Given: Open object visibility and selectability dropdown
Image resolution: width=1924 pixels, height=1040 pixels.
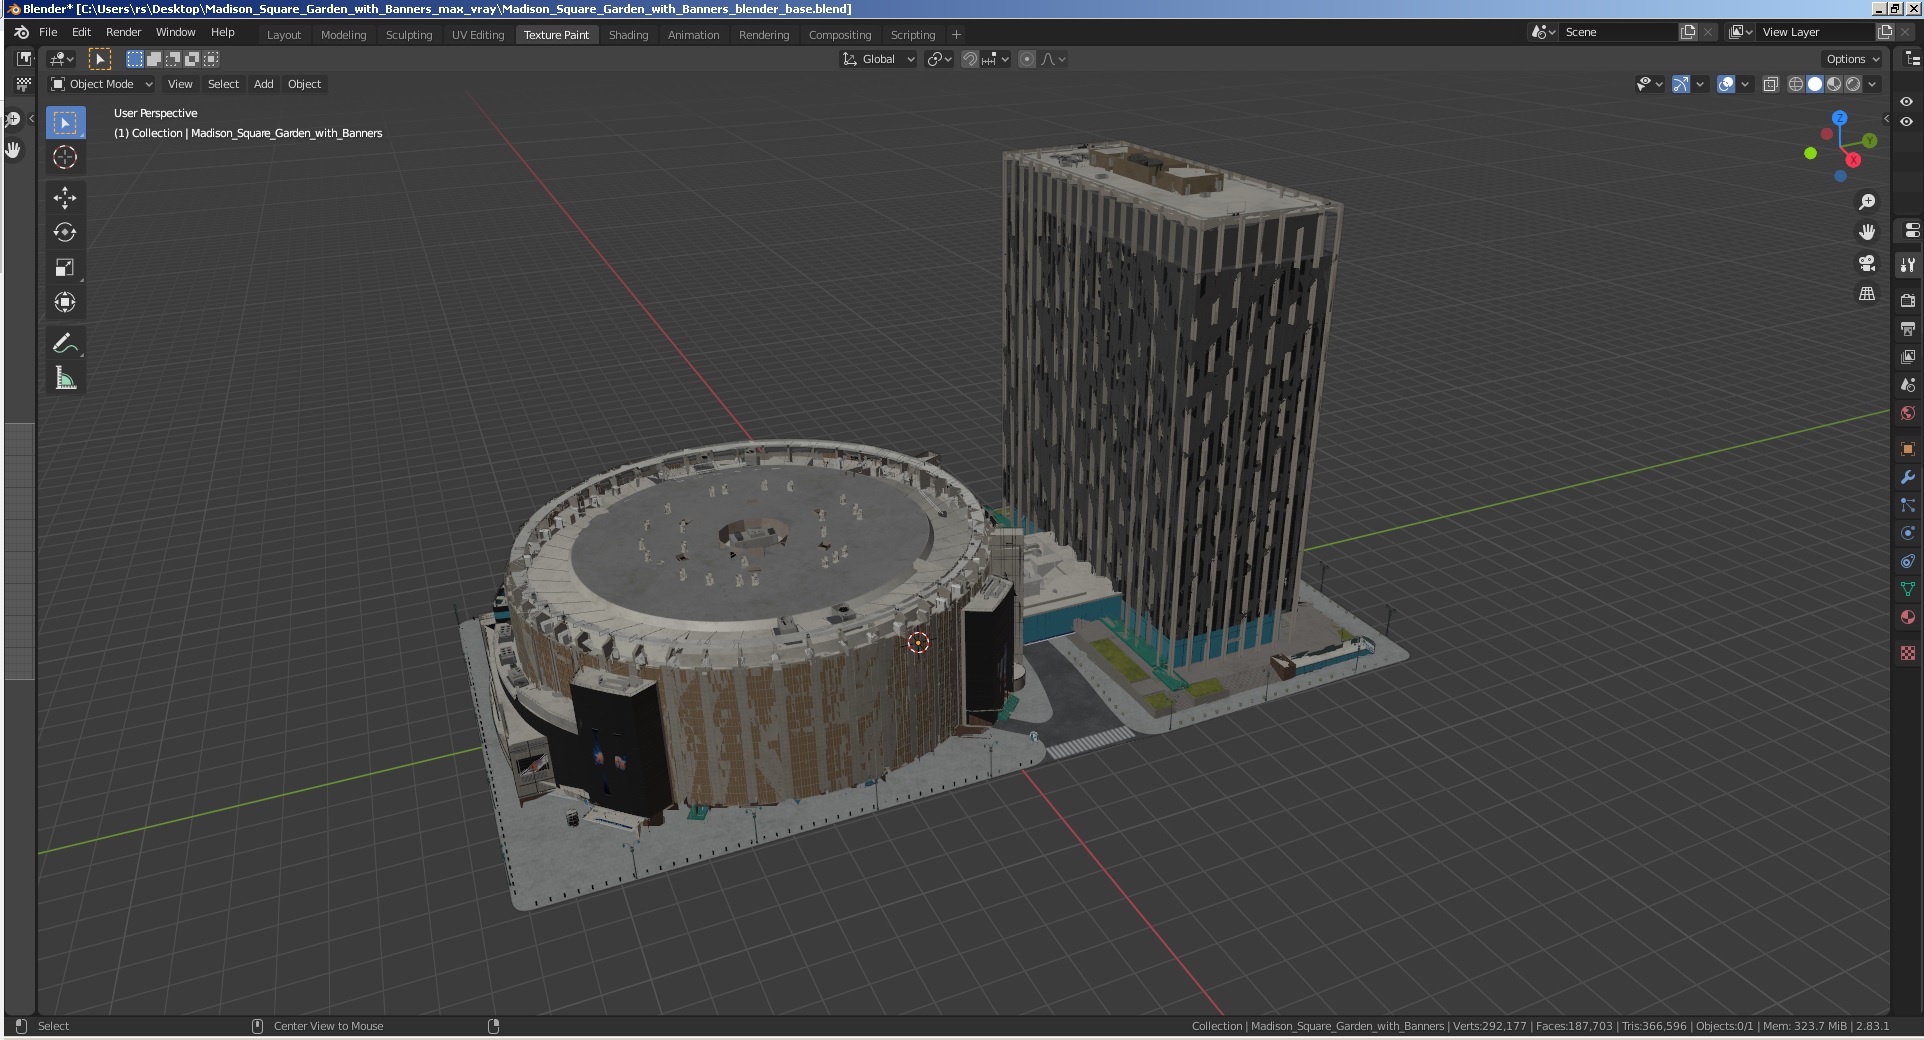Looking at the screenshot, I should [1649, 84].
